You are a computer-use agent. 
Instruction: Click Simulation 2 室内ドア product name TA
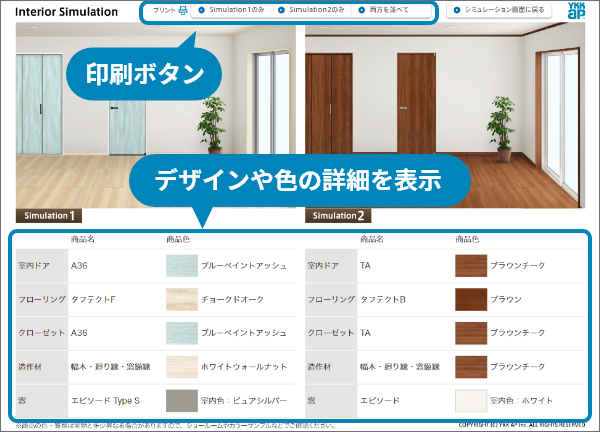[x=365, y=266]
